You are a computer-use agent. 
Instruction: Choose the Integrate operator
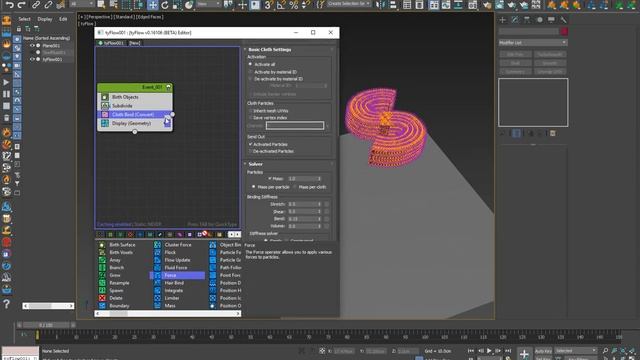tap(173, 291)
